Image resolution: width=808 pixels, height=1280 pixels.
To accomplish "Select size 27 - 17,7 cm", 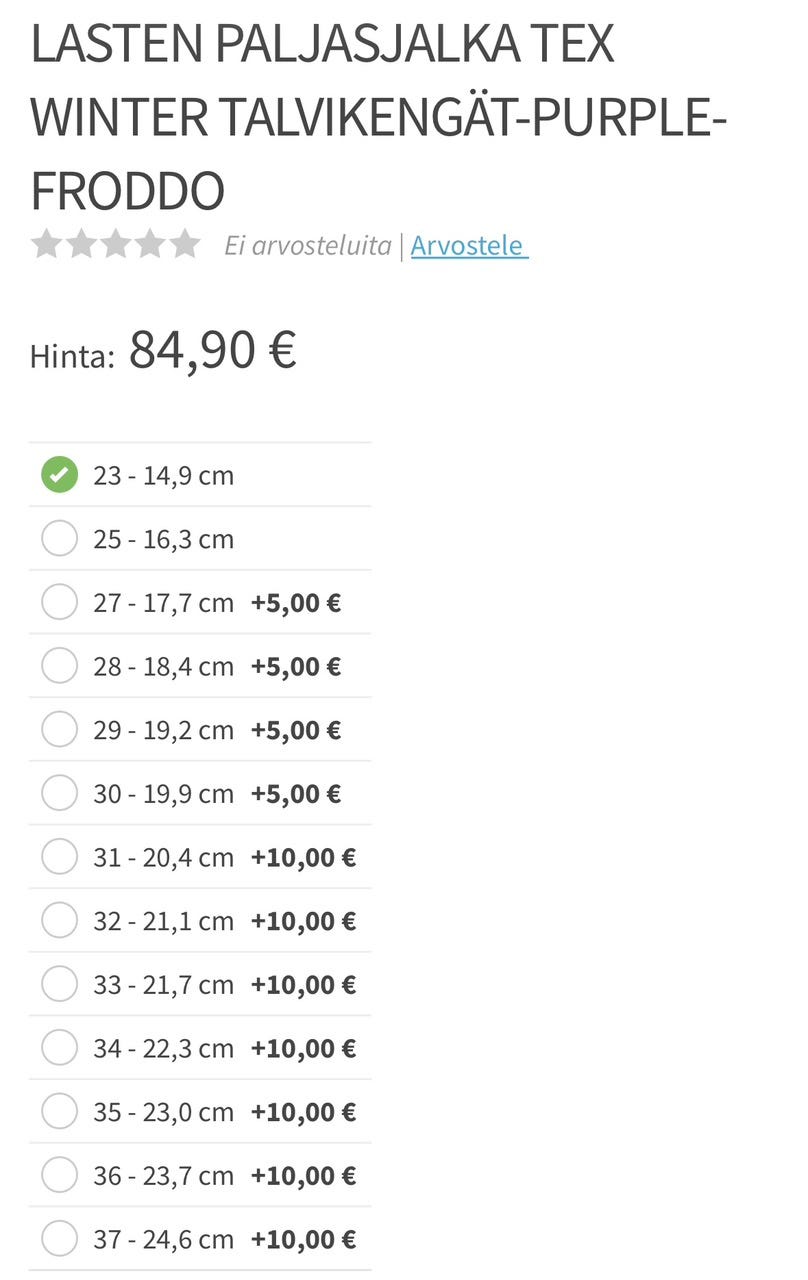I will coord(60,603).
